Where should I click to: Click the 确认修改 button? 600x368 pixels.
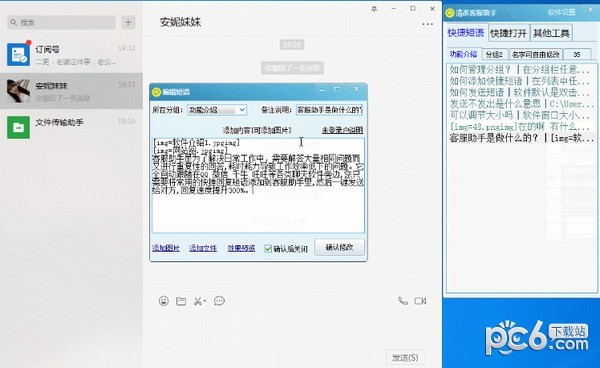tap(339, 248)
